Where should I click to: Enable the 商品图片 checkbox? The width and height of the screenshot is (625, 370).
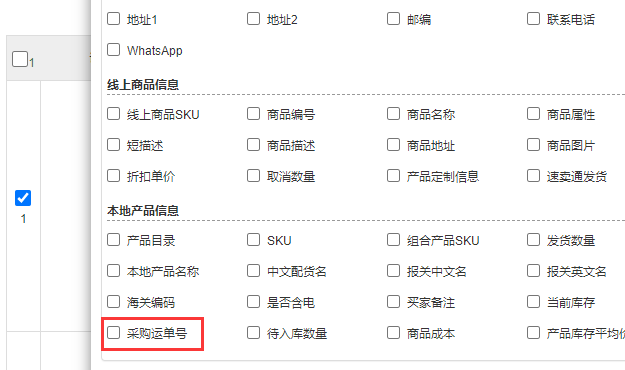pyautogui.click(x=533, y=145)
